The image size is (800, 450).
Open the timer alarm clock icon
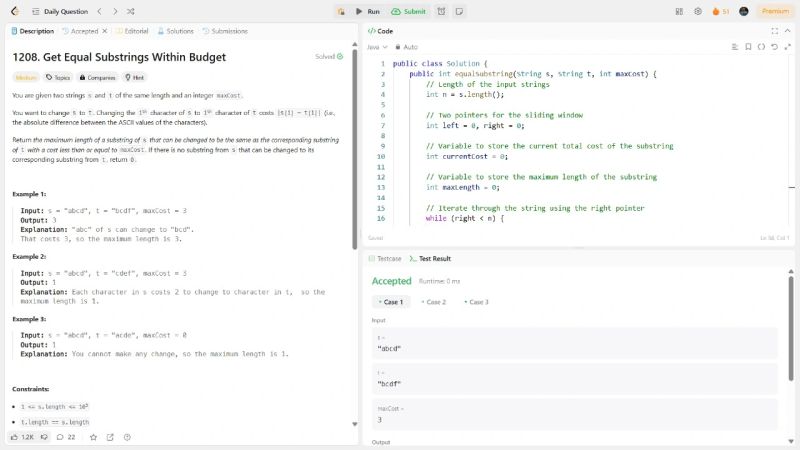(442, 11)
